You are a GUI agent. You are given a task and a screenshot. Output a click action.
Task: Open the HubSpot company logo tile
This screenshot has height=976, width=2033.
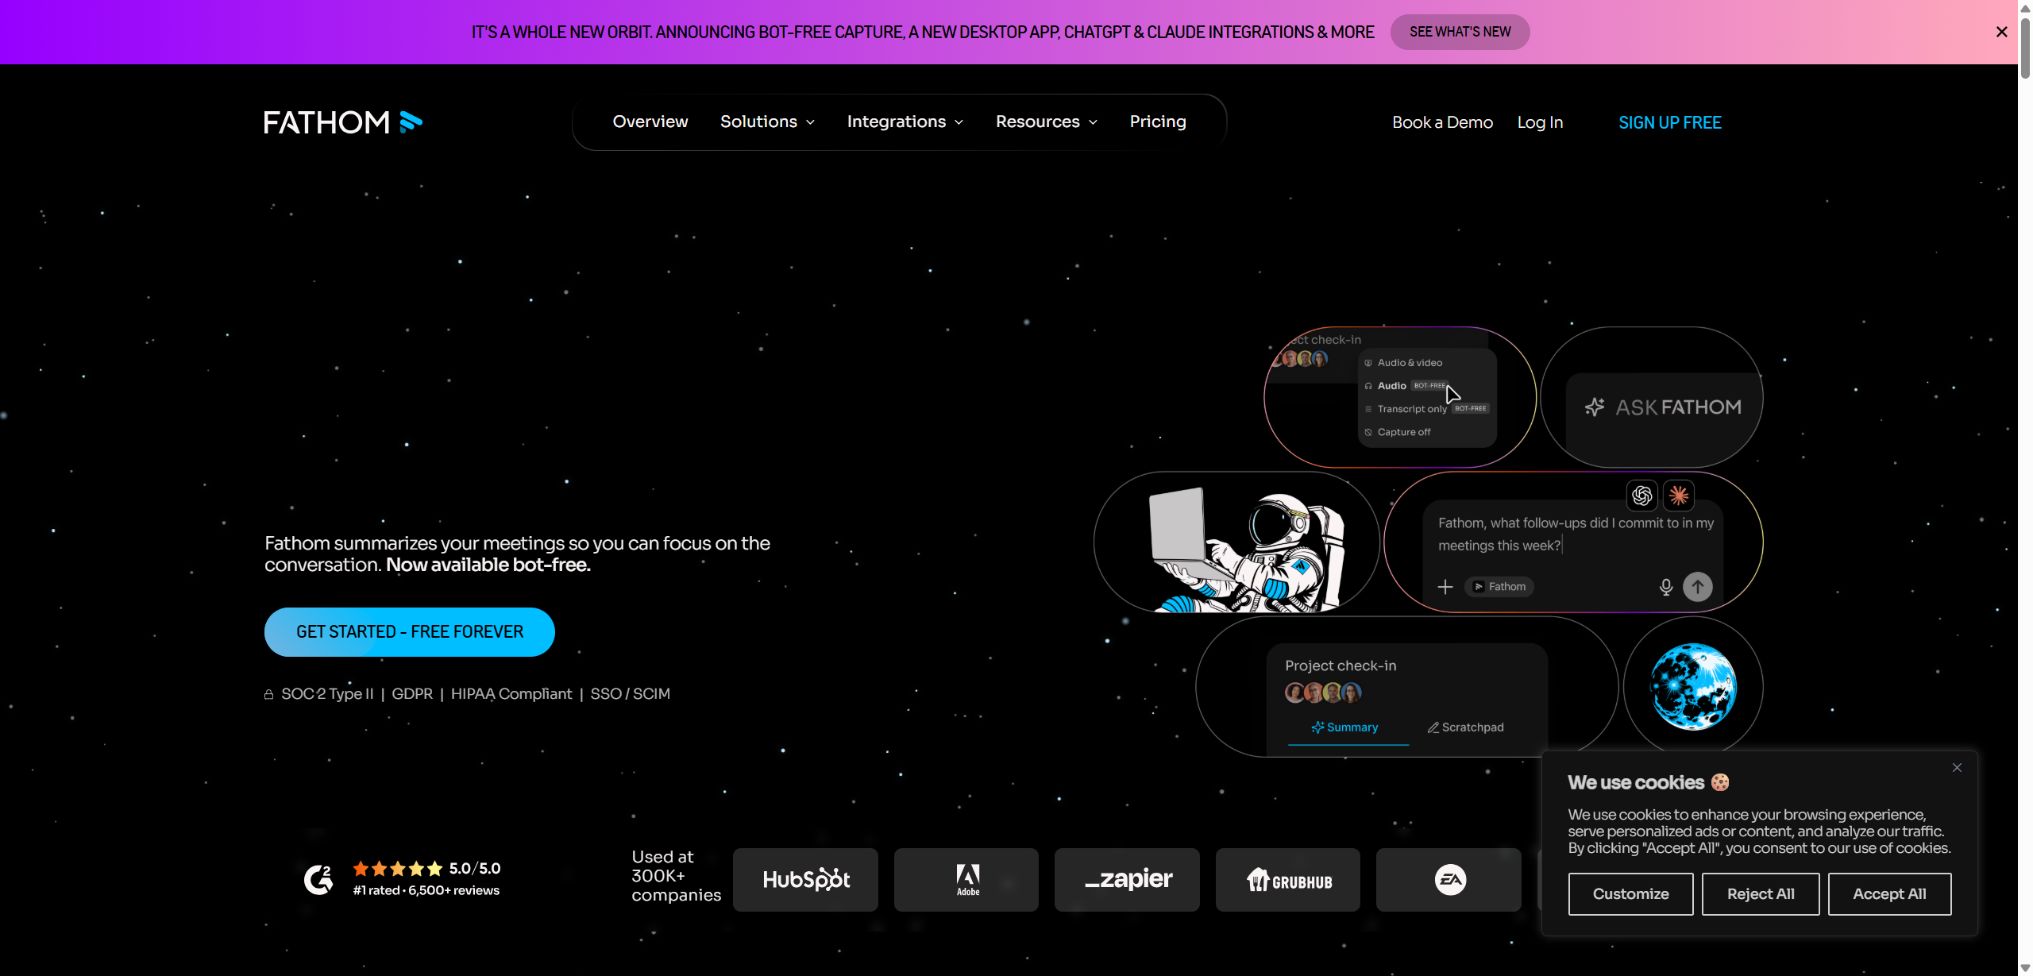(806, 880)
